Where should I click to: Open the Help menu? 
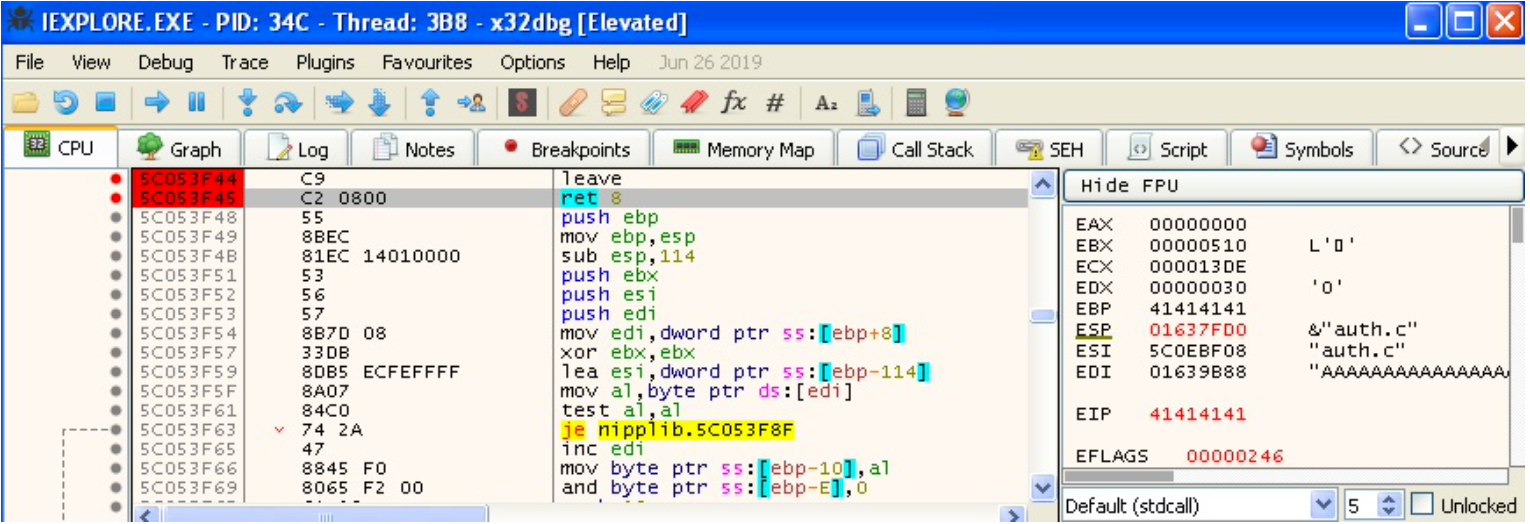pos(611,62)
